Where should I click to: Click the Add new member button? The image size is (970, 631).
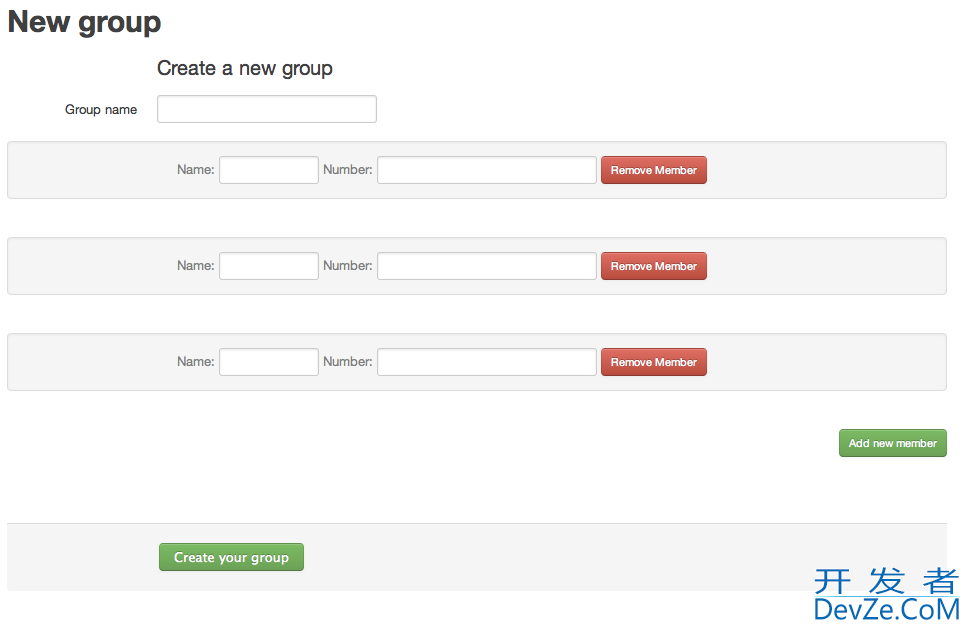pyautogui.click(x=893, y=443)
